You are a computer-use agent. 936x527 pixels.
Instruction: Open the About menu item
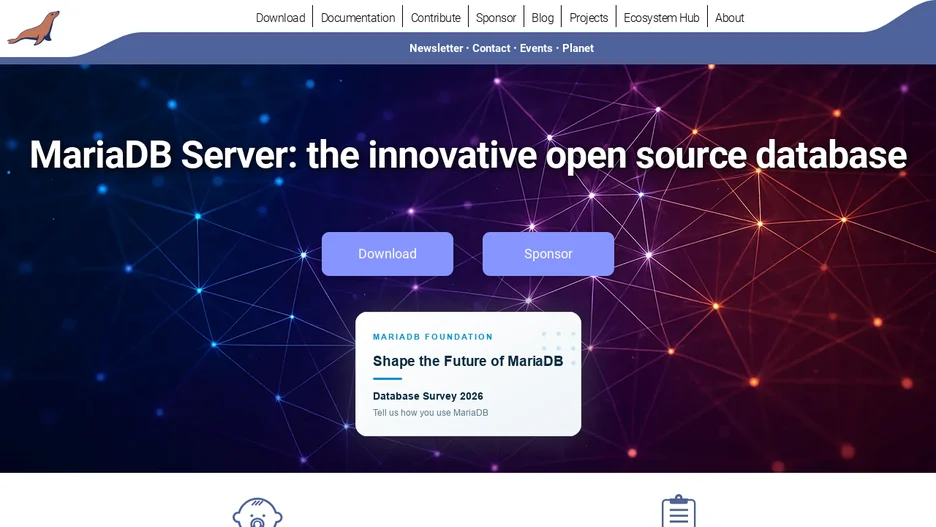[x=729, y=18]
